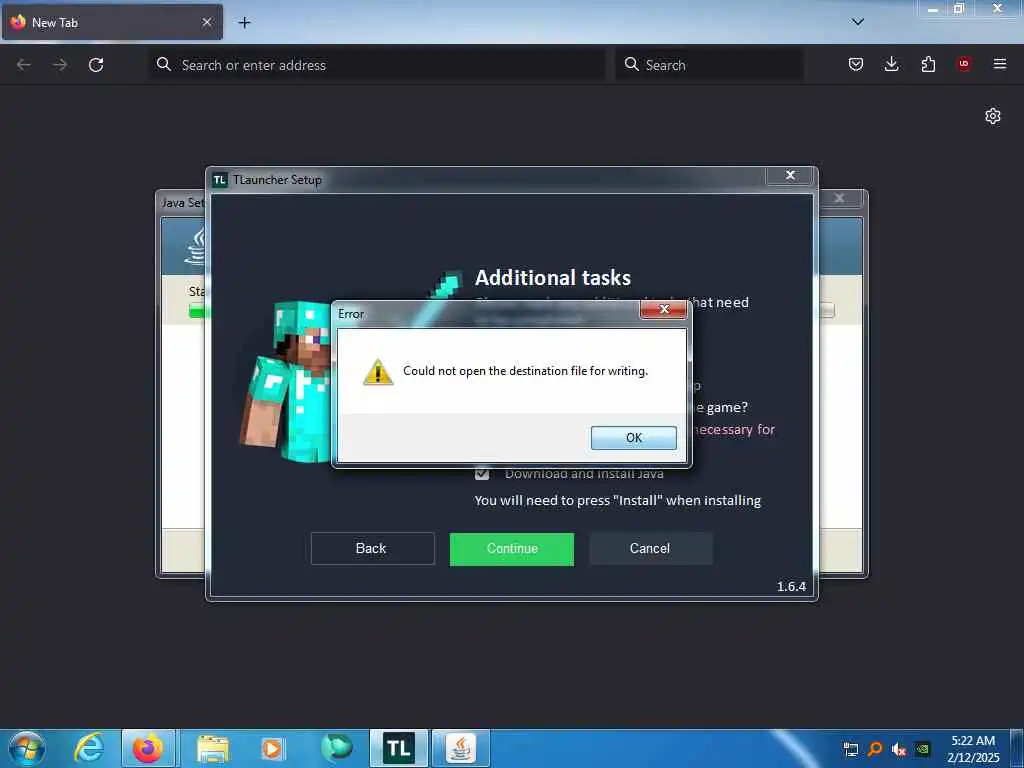Click the Firefox logo on the New Tab tab
This screenshot has height=768, width=1024.
(x=18, y=22)
